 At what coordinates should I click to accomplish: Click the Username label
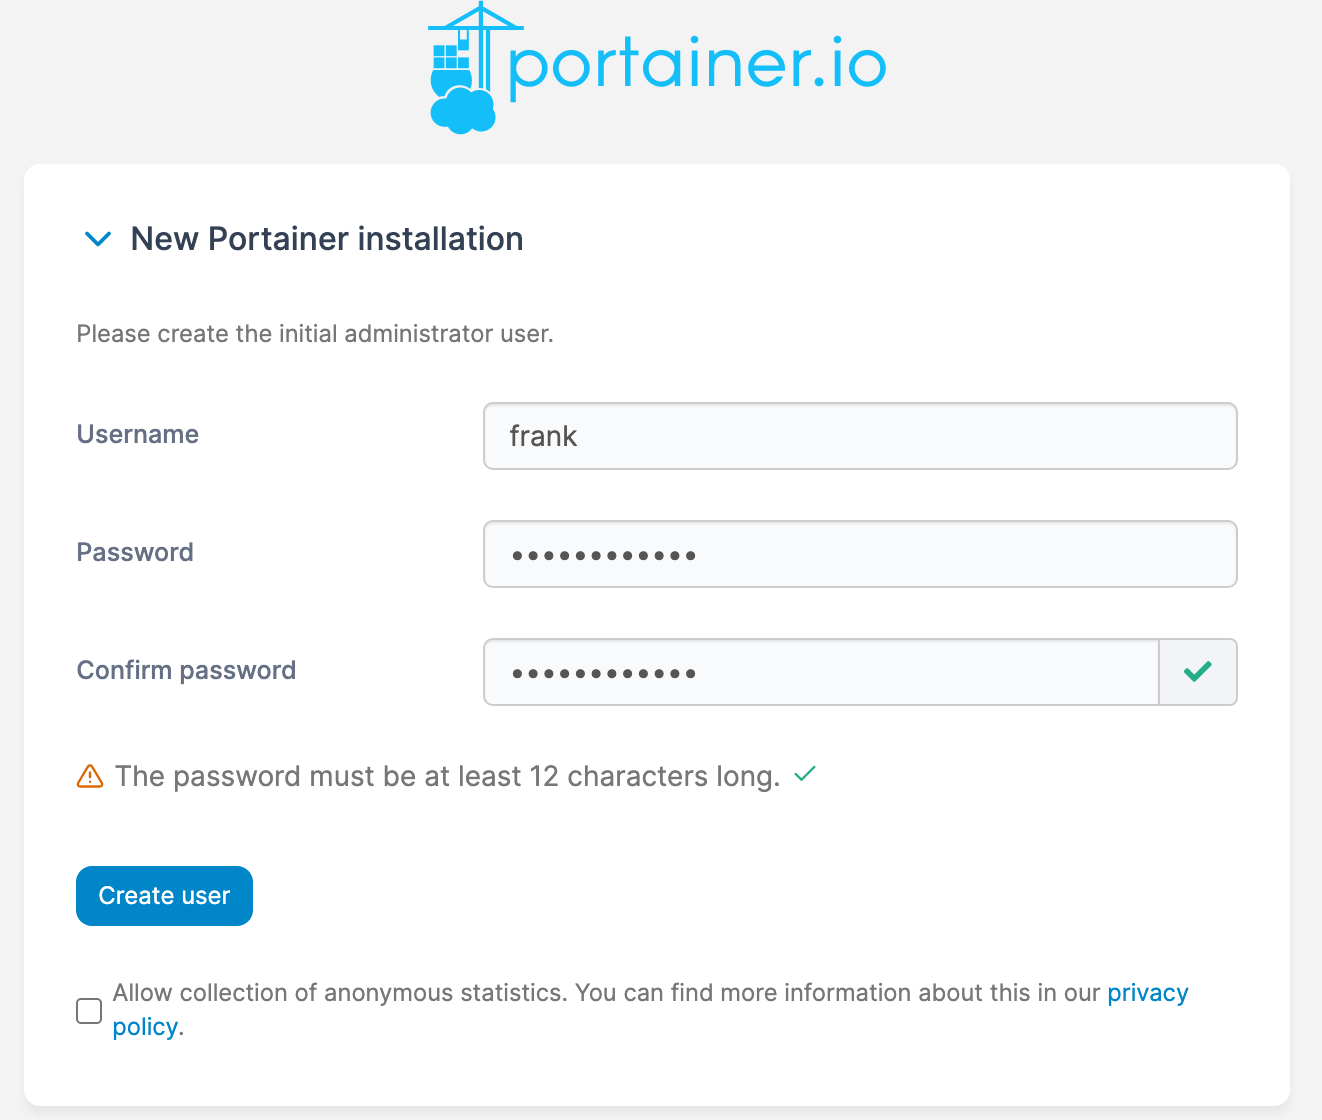tap(138, 434)
